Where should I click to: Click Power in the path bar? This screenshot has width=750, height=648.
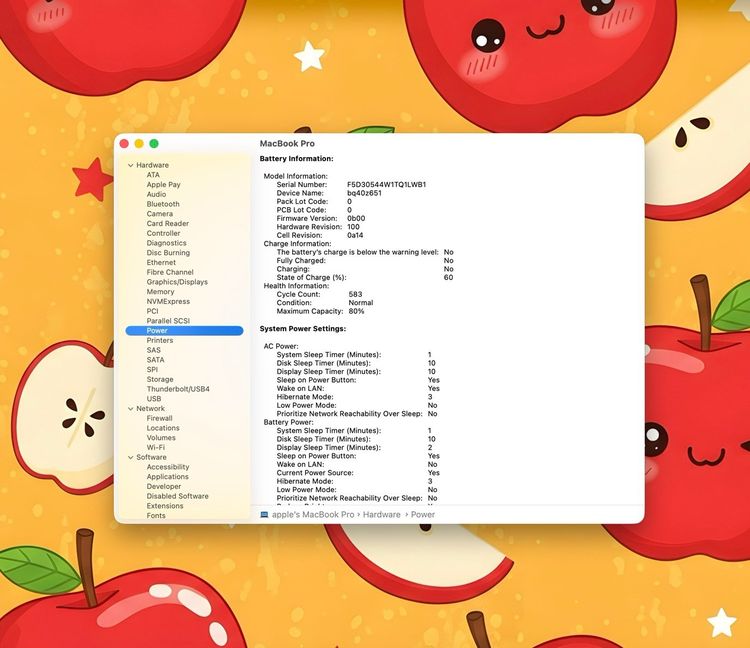(423, 515)
